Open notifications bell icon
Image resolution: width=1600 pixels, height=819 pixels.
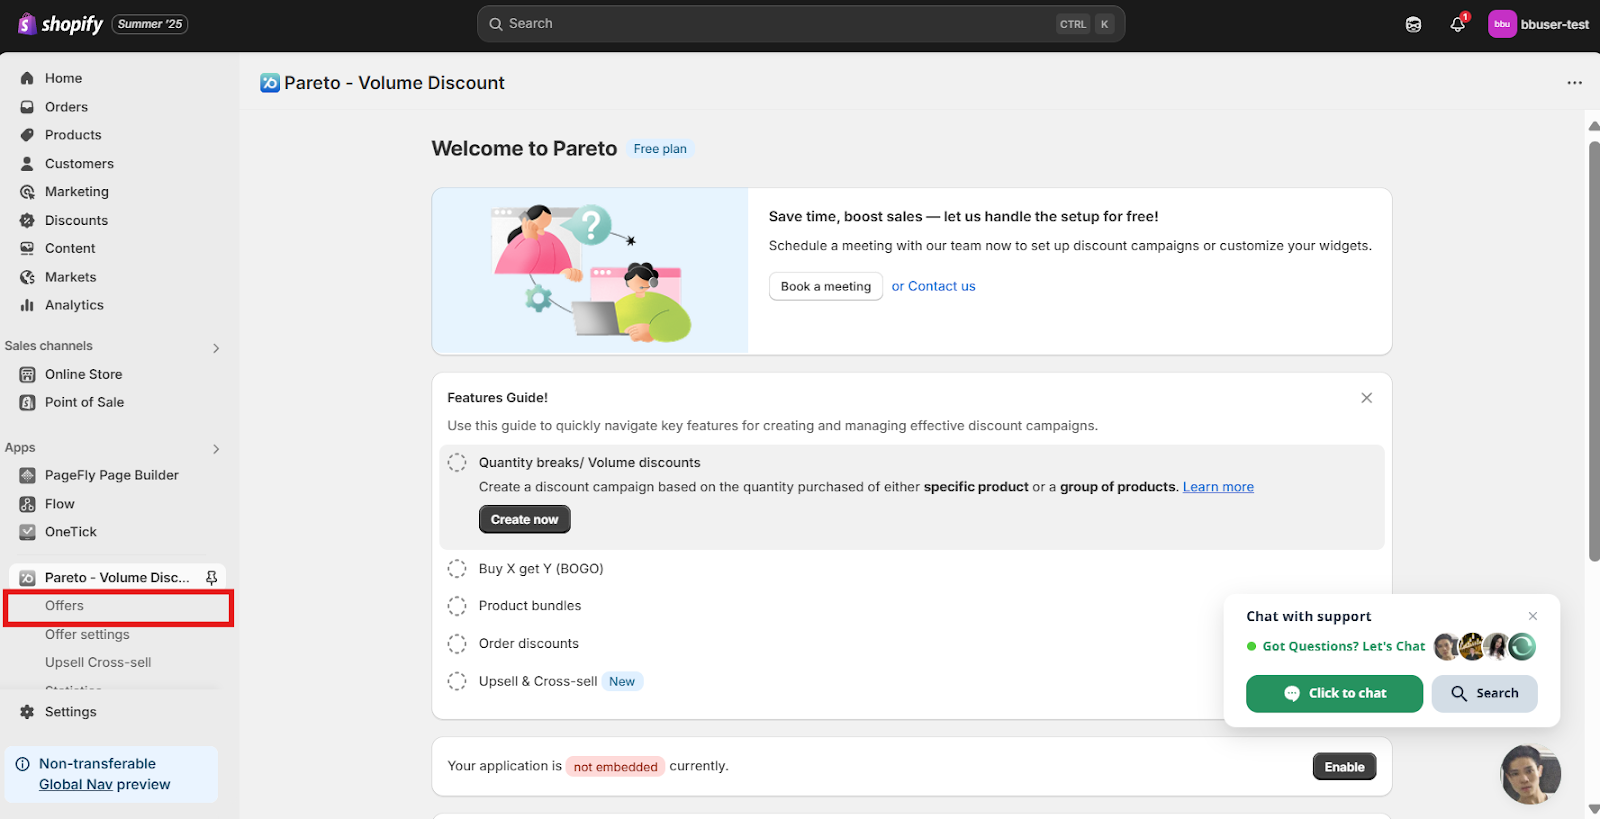[1458, 24]
